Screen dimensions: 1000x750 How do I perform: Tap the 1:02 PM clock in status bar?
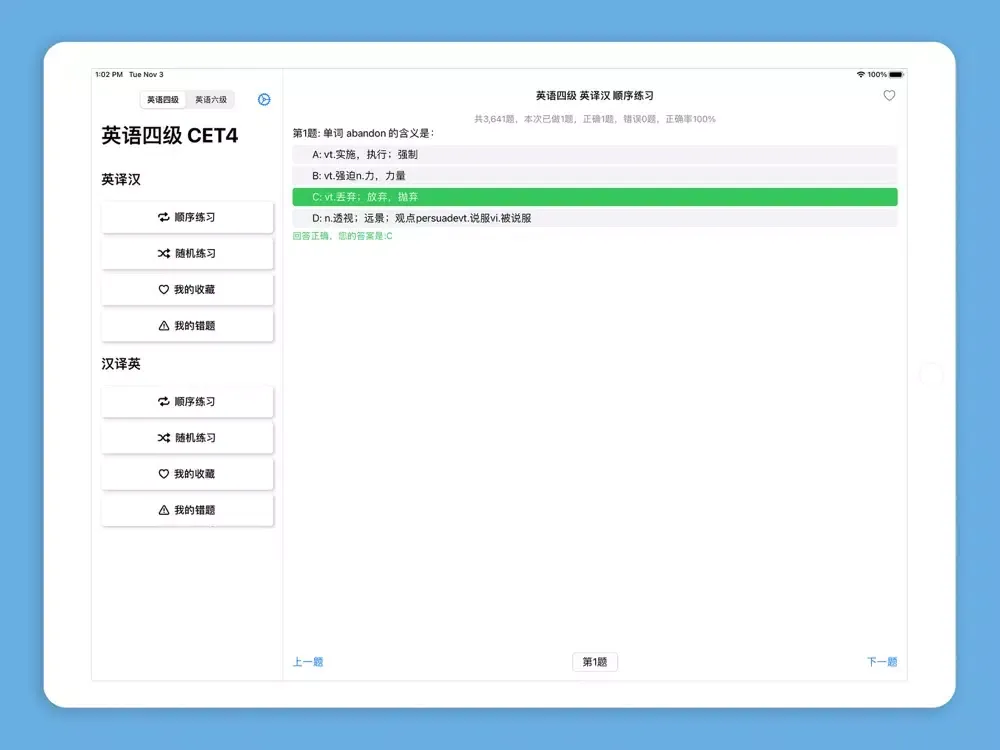[x=109, y=75]
